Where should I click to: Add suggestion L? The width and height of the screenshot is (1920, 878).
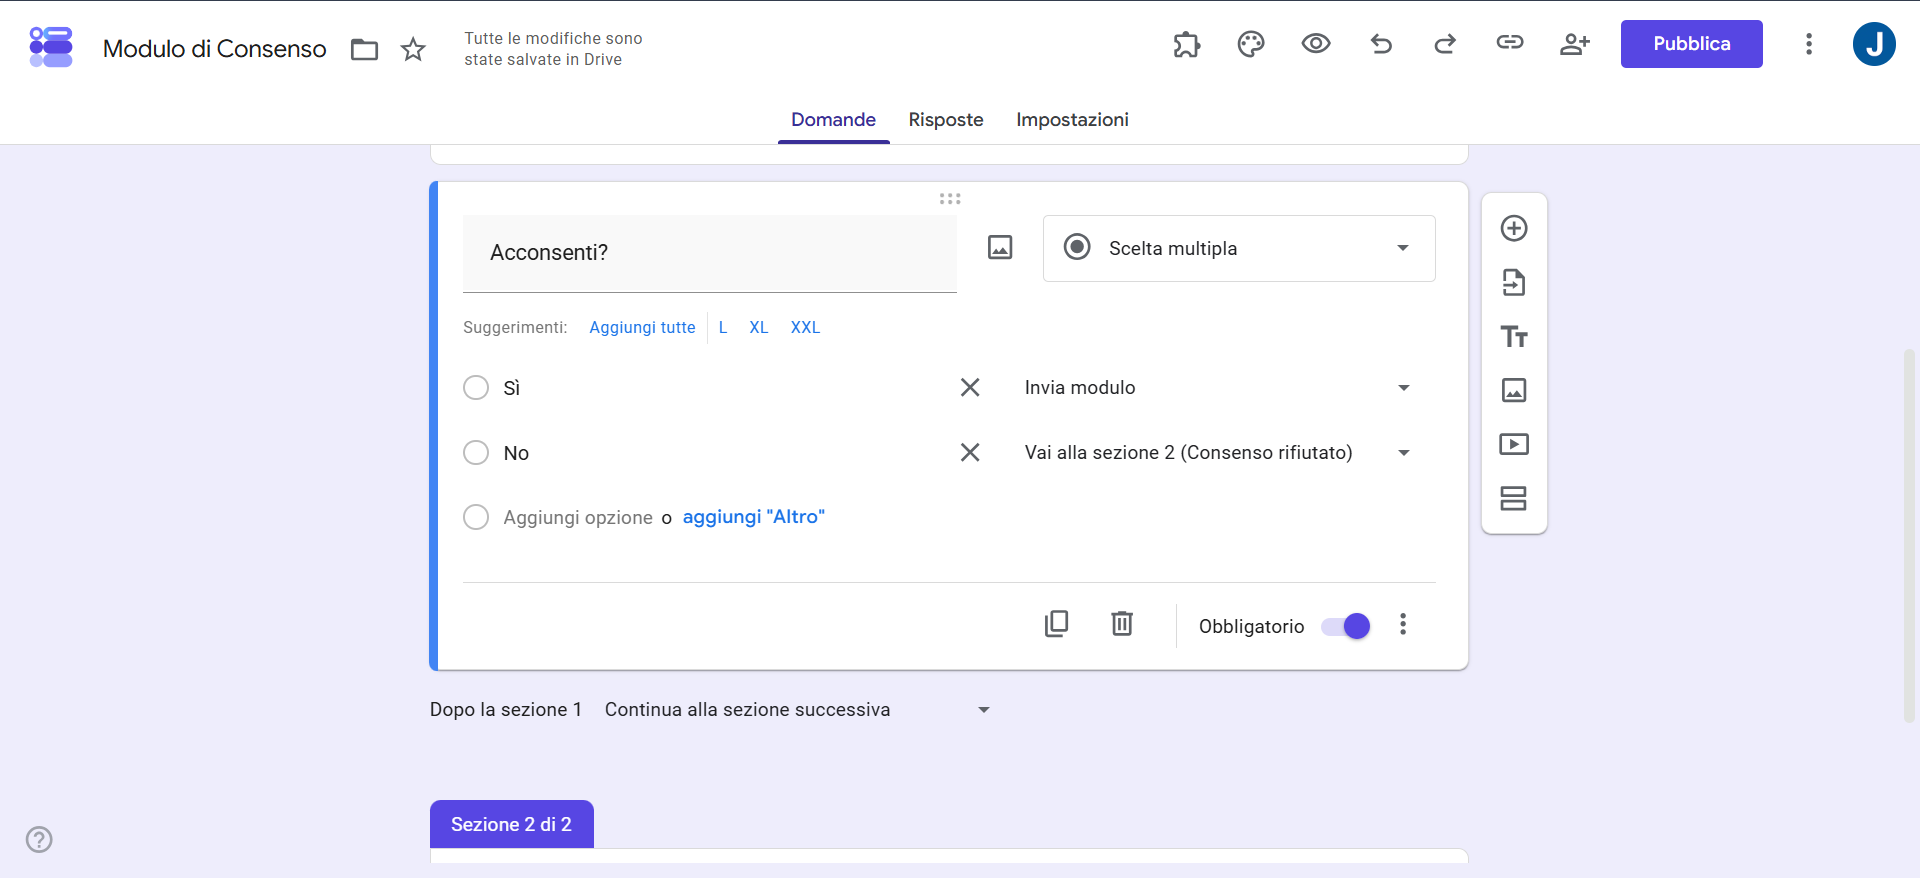point(723,327)
